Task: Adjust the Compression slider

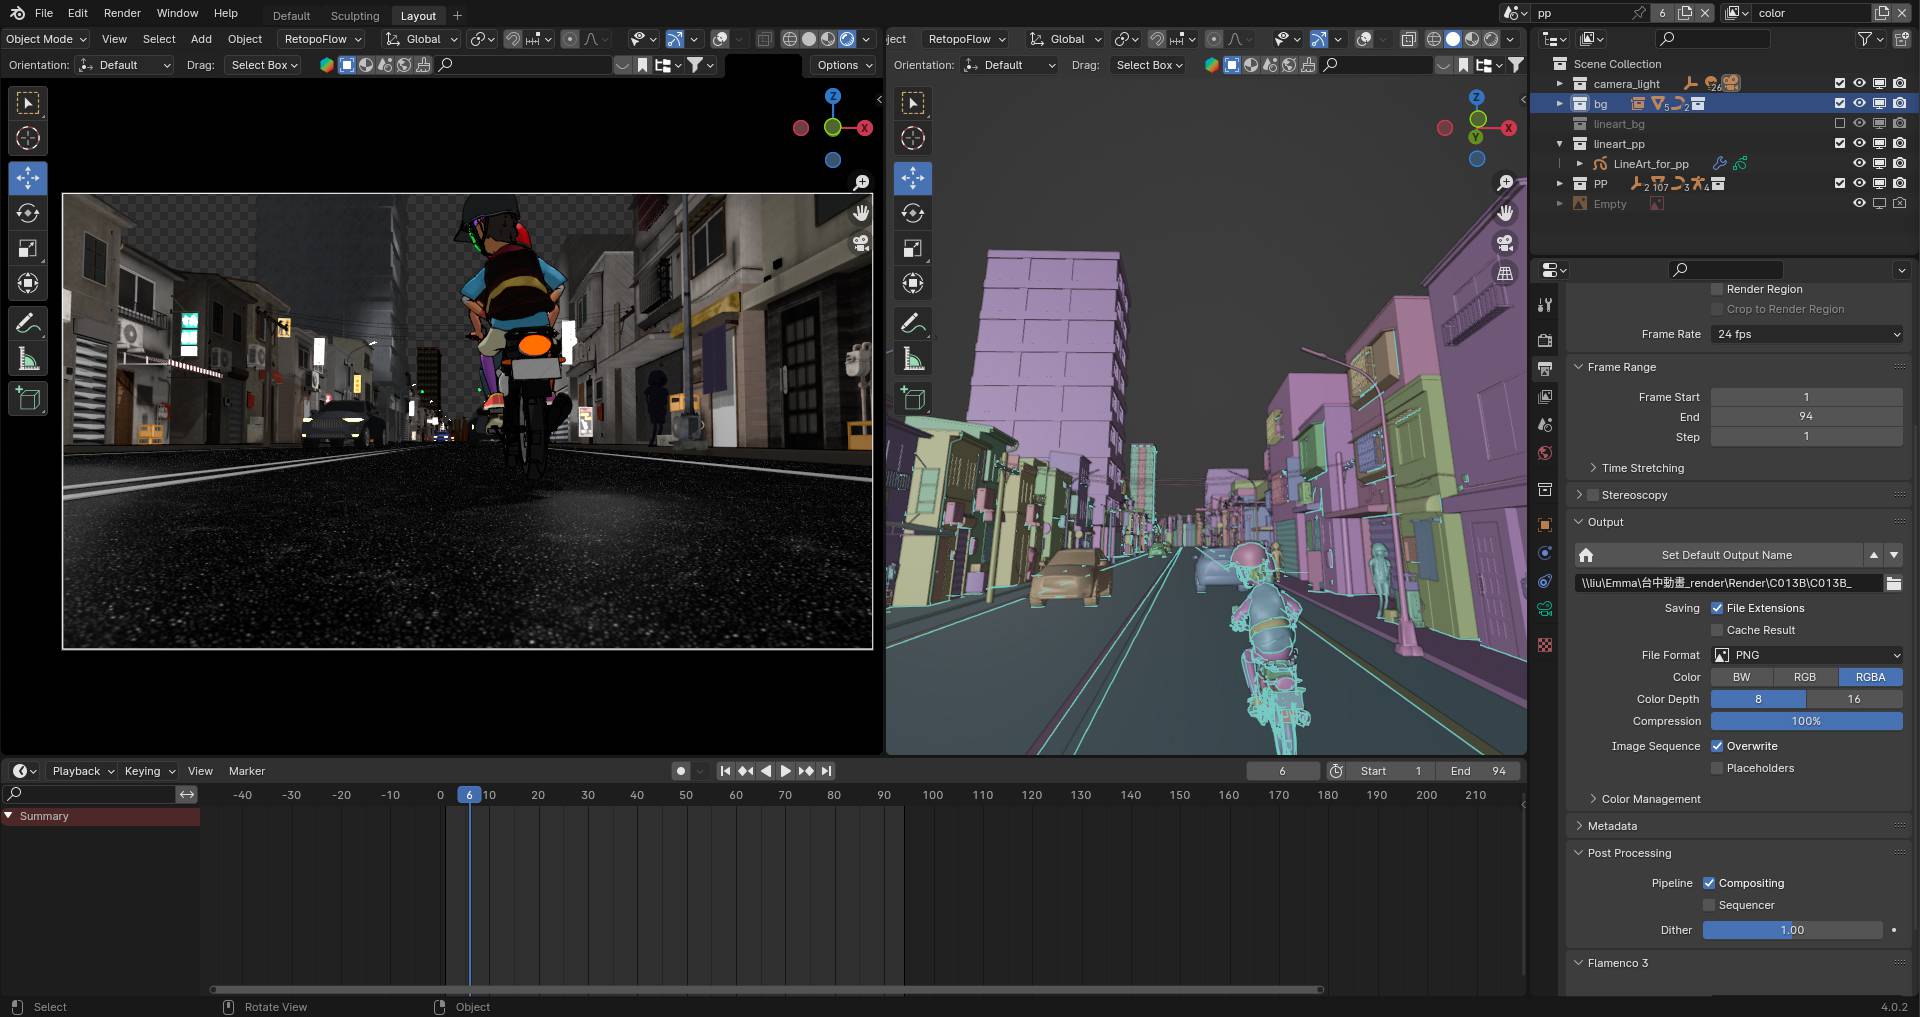Action: coord(1806,721)
